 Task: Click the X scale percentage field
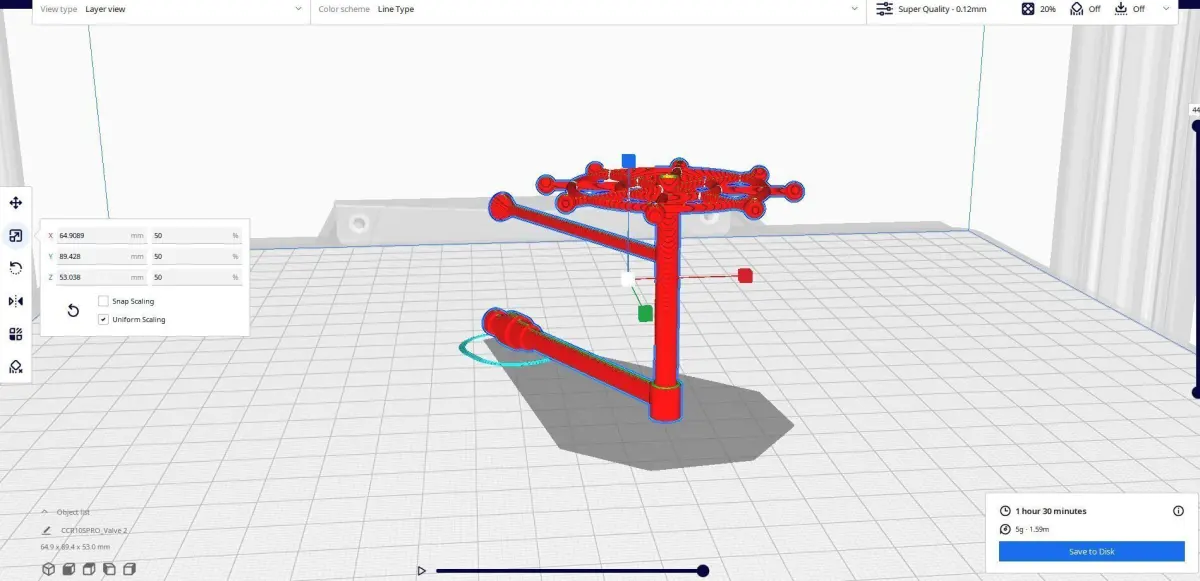pos(196,236)
